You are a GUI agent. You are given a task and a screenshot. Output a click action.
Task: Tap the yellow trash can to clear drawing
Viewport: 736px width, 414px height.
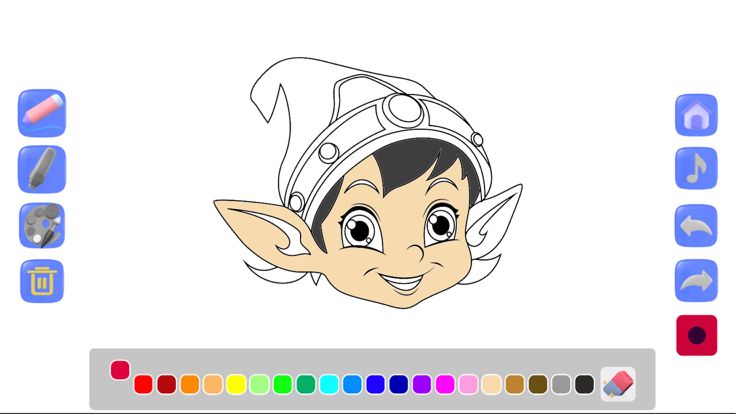(42, 281)
